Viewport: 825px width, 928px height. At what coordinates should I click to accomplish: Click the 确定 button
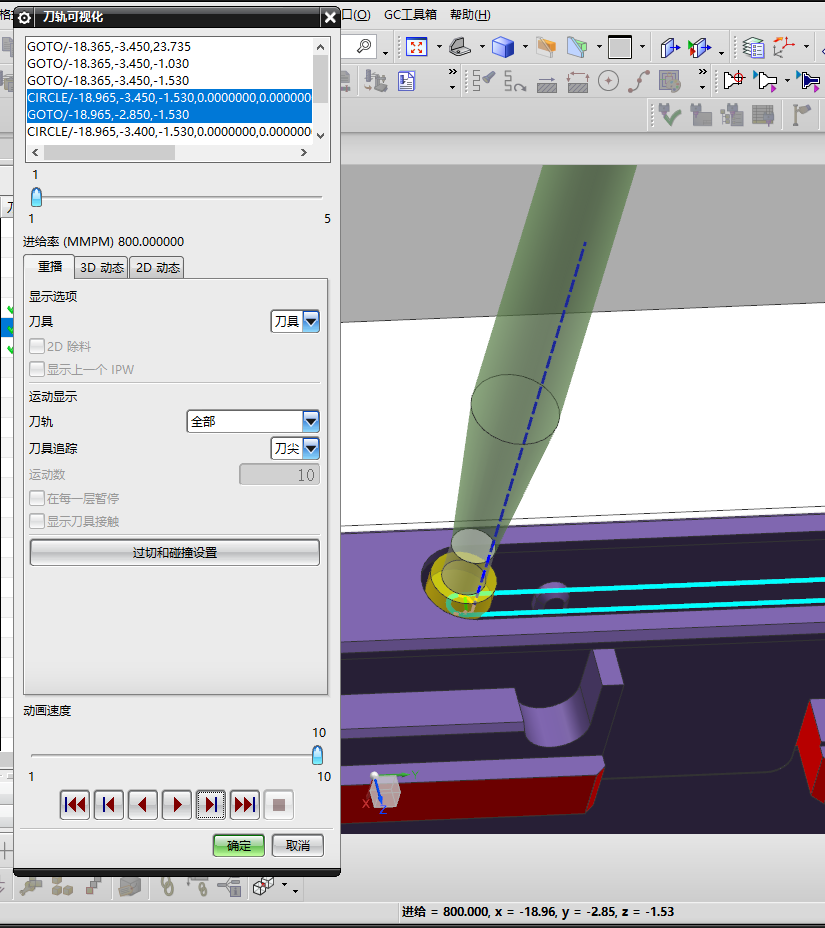pos(239,846)
